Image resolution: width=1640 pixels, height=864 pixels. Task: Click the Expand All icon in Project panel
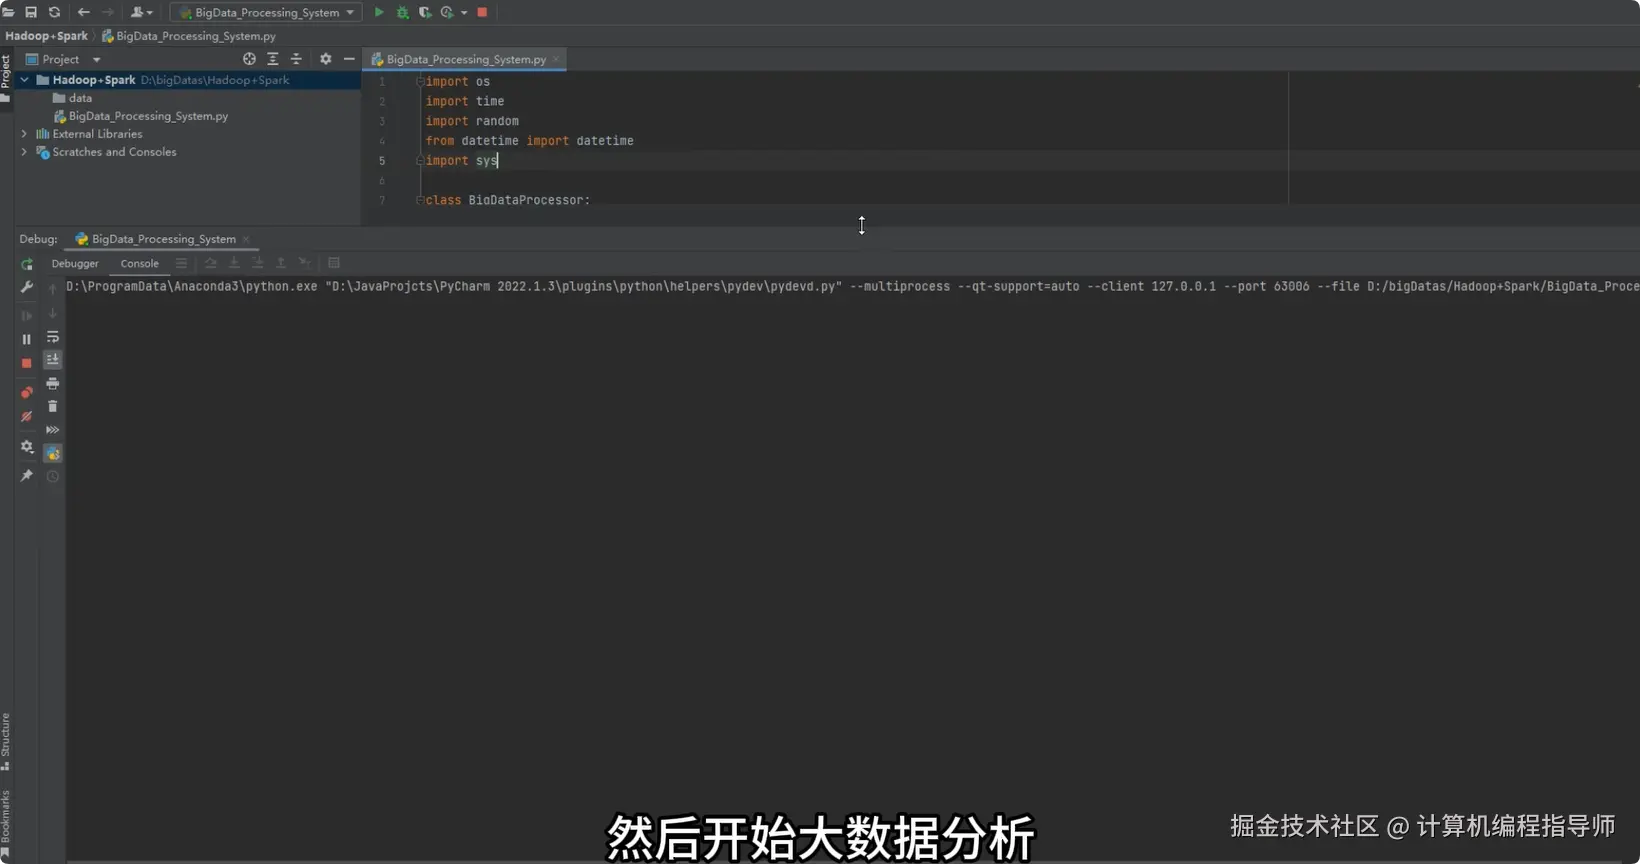coord(273,59)
